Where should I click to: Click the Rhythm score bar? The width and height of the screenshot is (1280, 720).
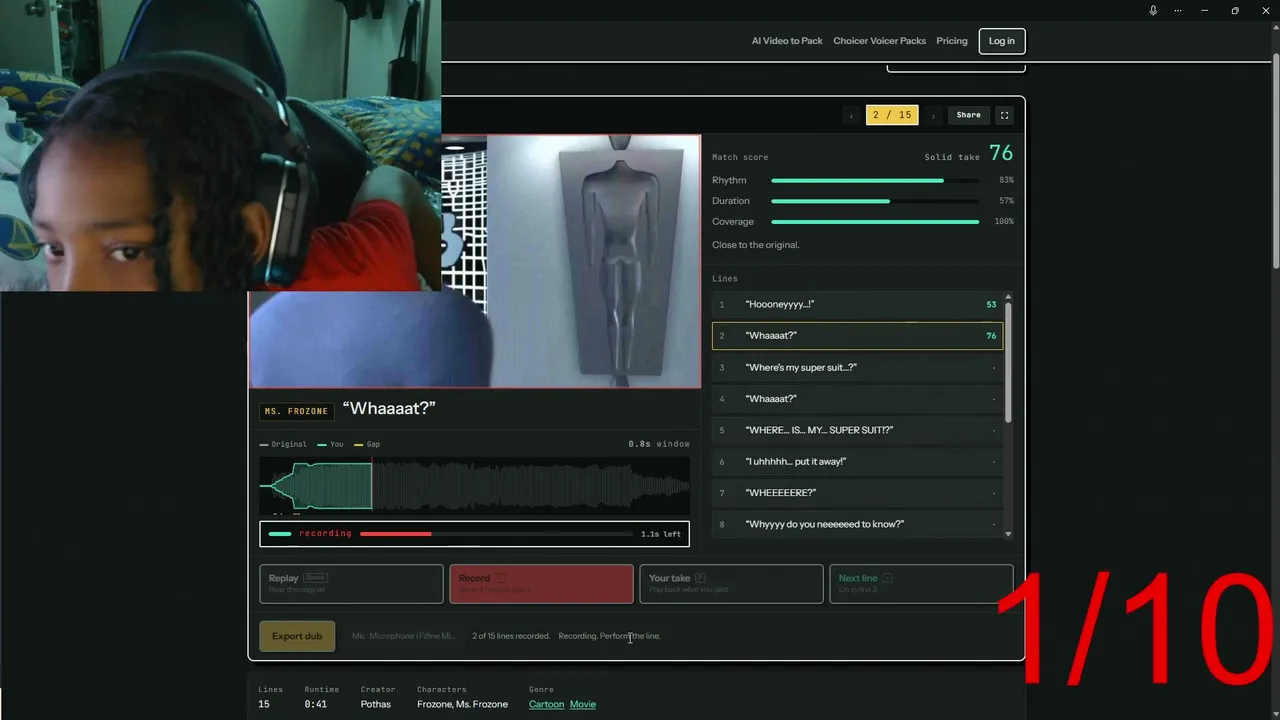[875, 180]
